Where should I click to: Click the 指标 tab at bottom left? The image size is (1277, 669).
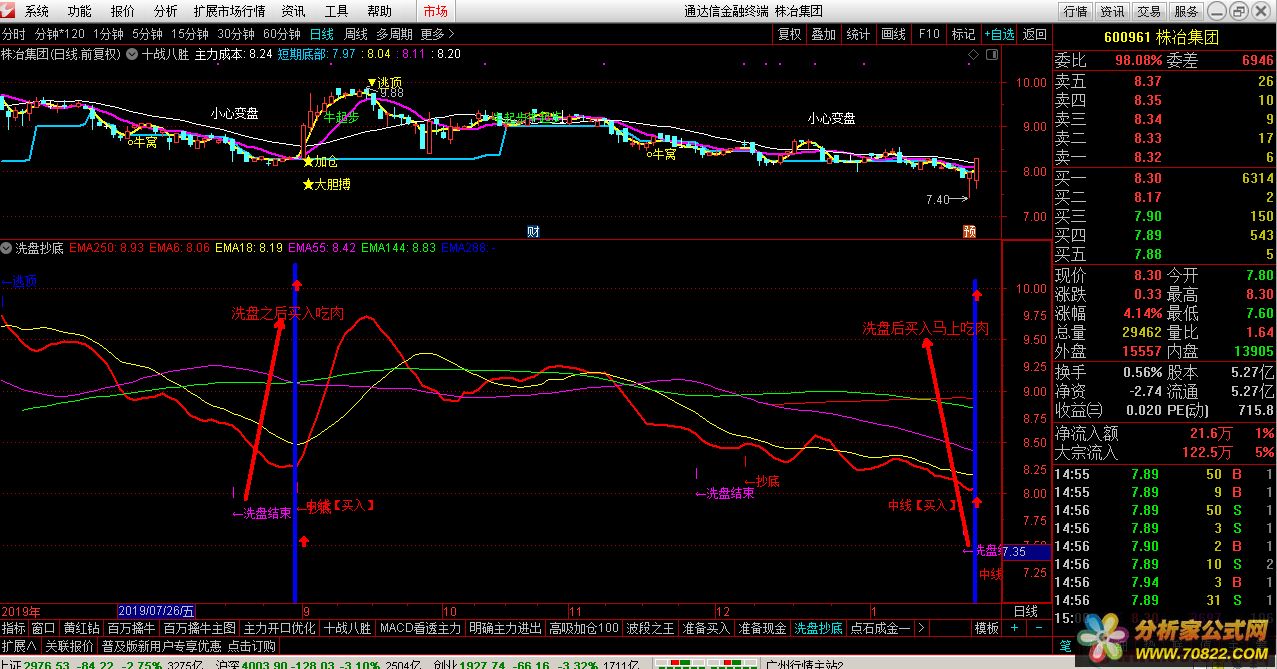(14, 628)
